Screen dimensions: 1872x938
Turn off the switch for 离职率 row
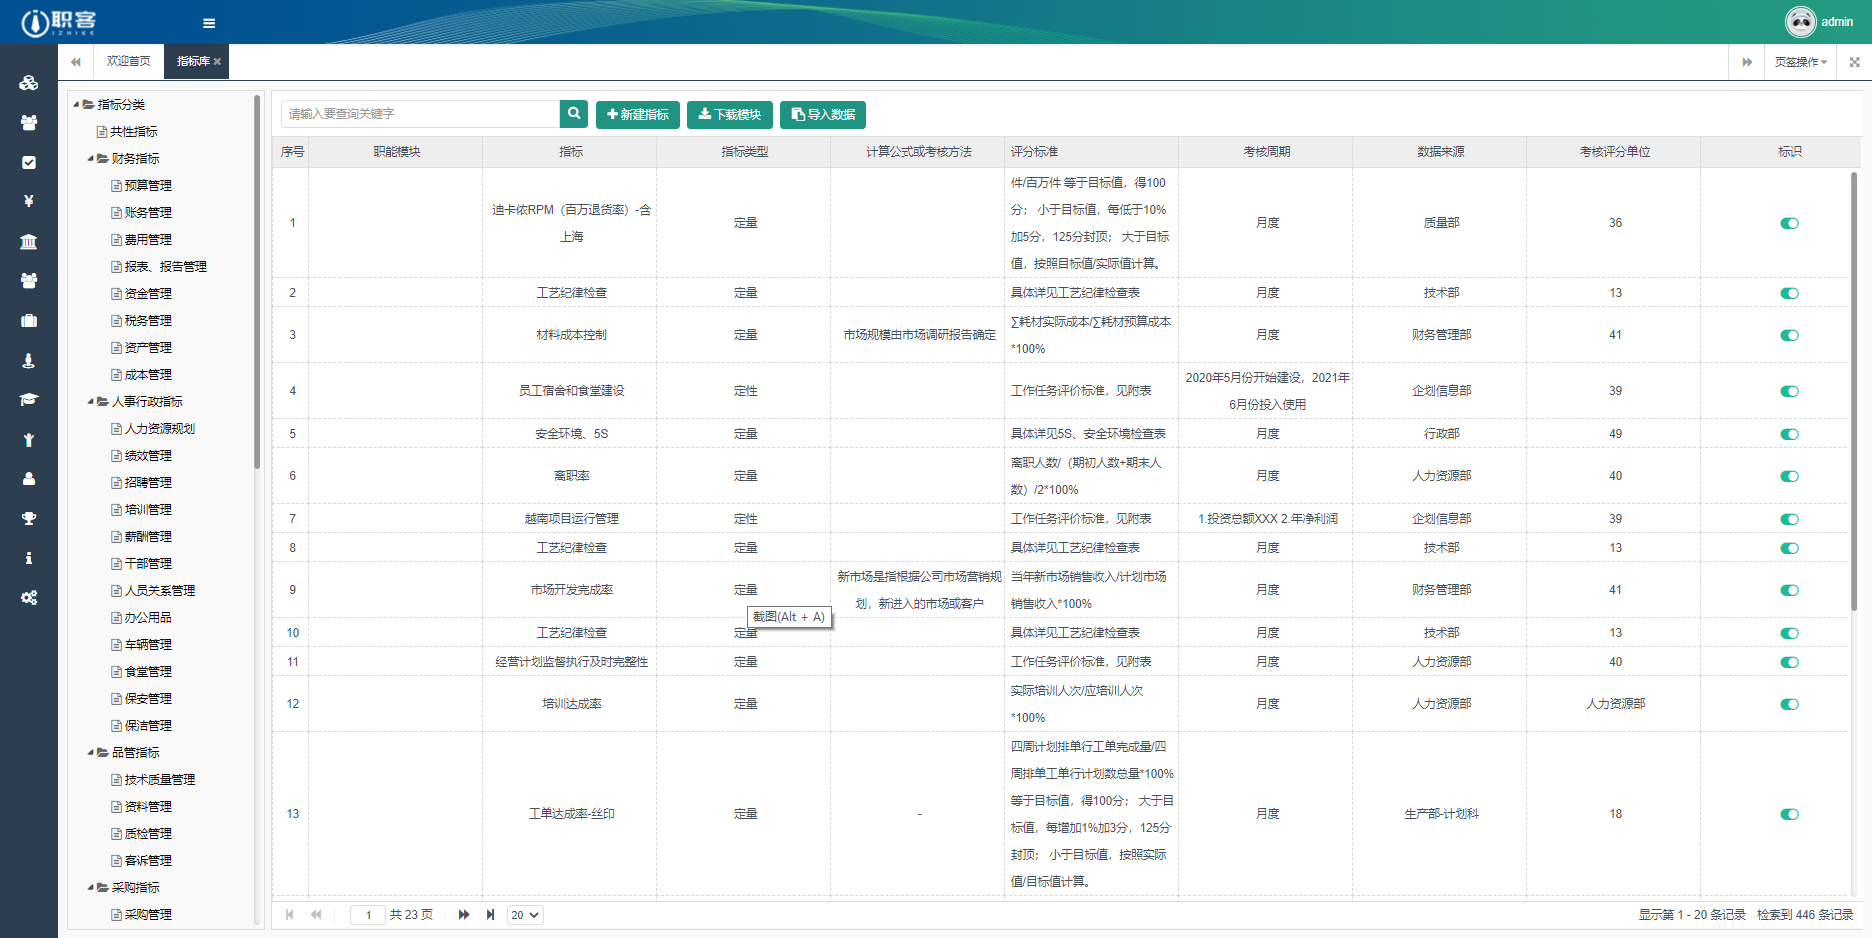point(1789,475)
